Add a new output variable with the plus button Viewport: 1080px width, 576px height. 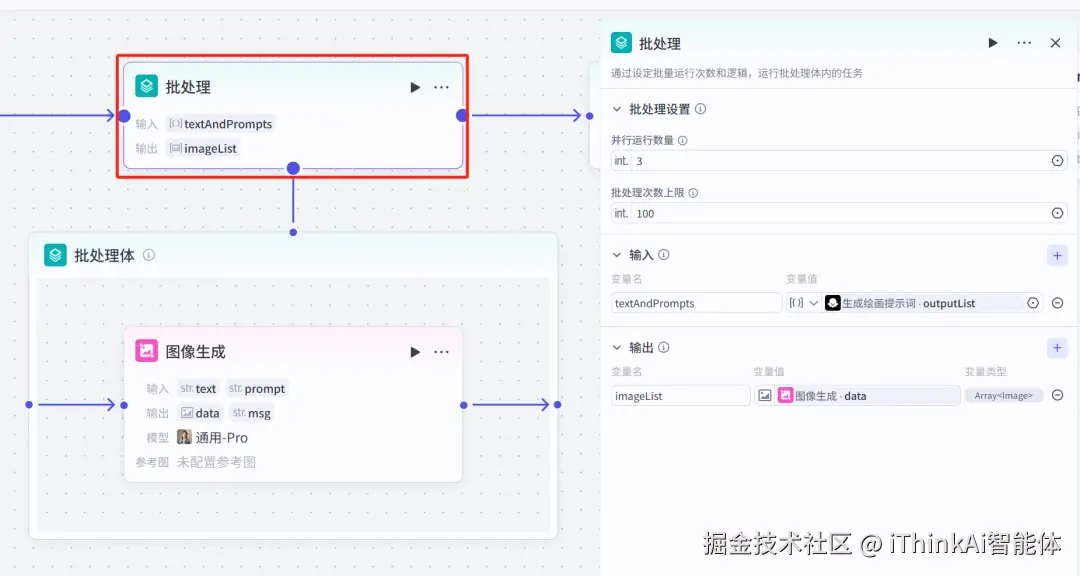[1056, 347]
